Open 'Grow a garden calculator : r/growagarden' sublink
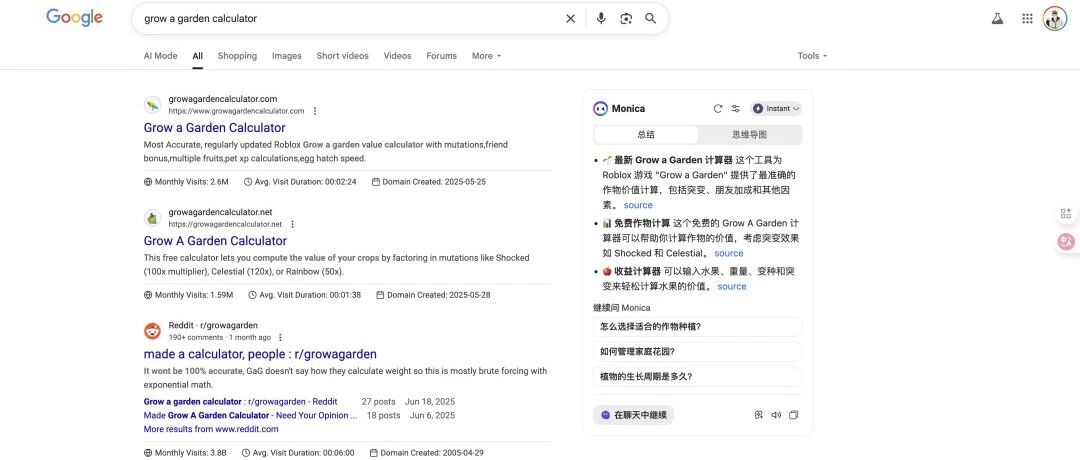 (x=240, y=401)
